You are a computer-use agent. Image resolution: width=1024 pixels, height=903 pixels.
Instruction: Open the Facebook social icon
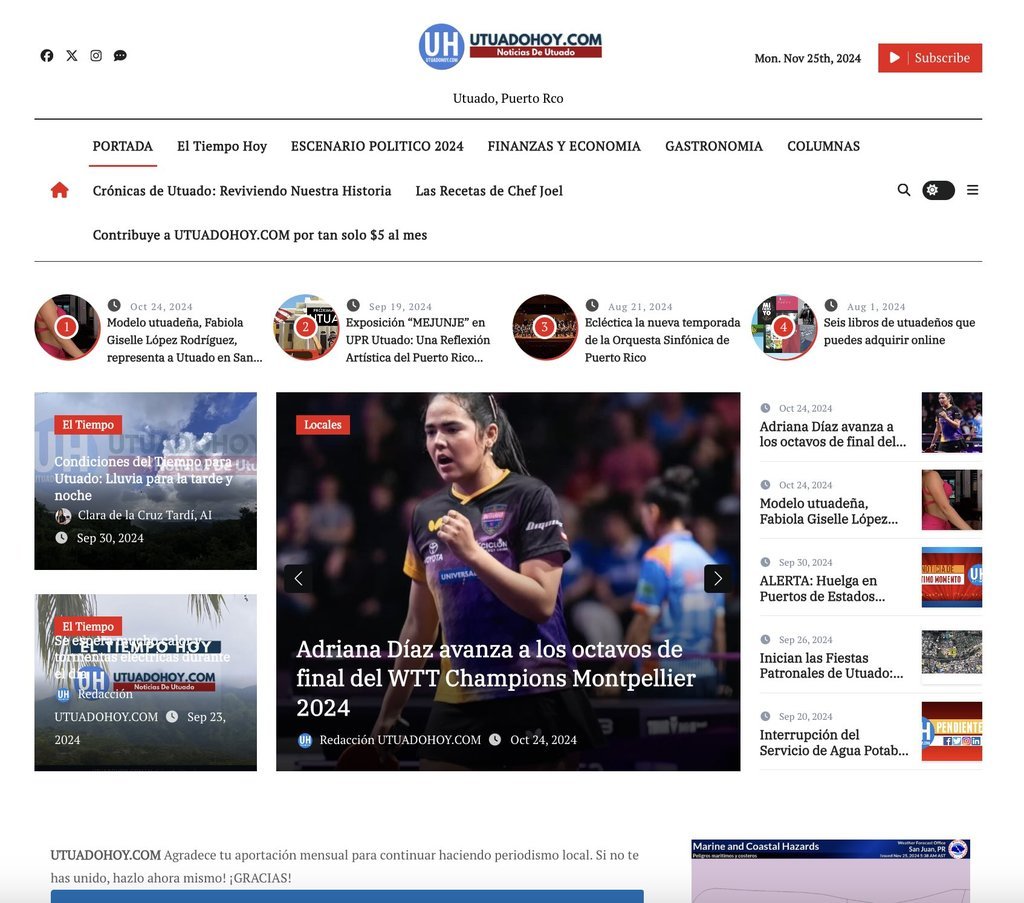tap(47, 56)
